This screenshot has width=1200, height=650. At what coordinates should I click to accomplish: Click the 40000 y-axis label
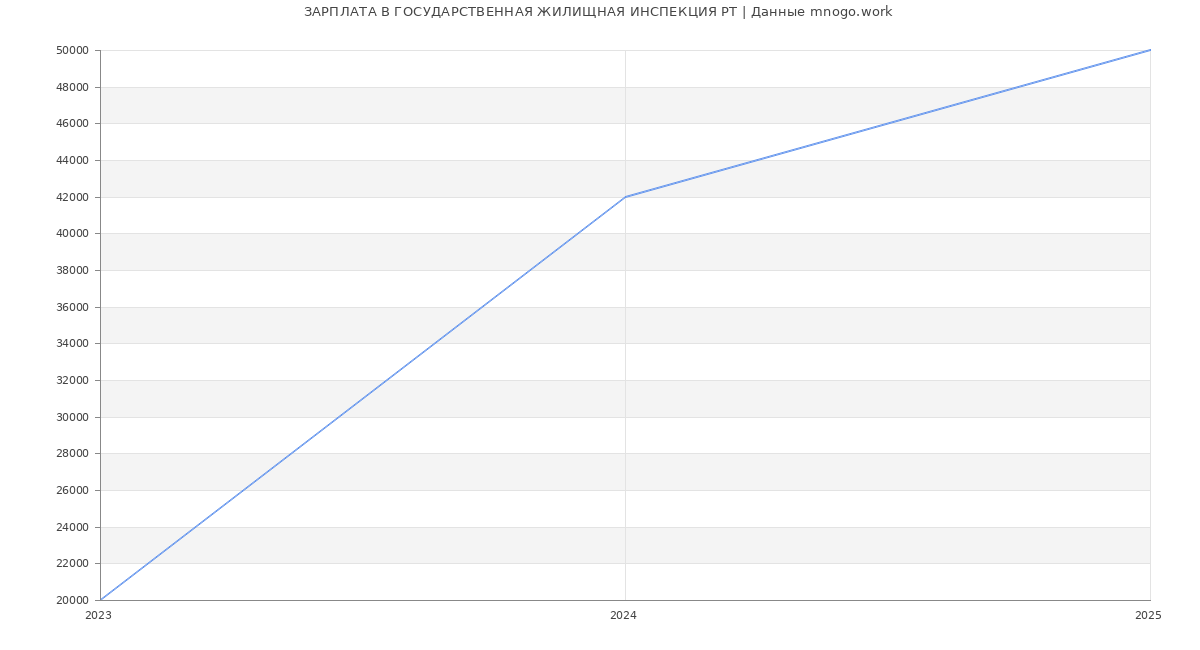(x=72, y=233)
